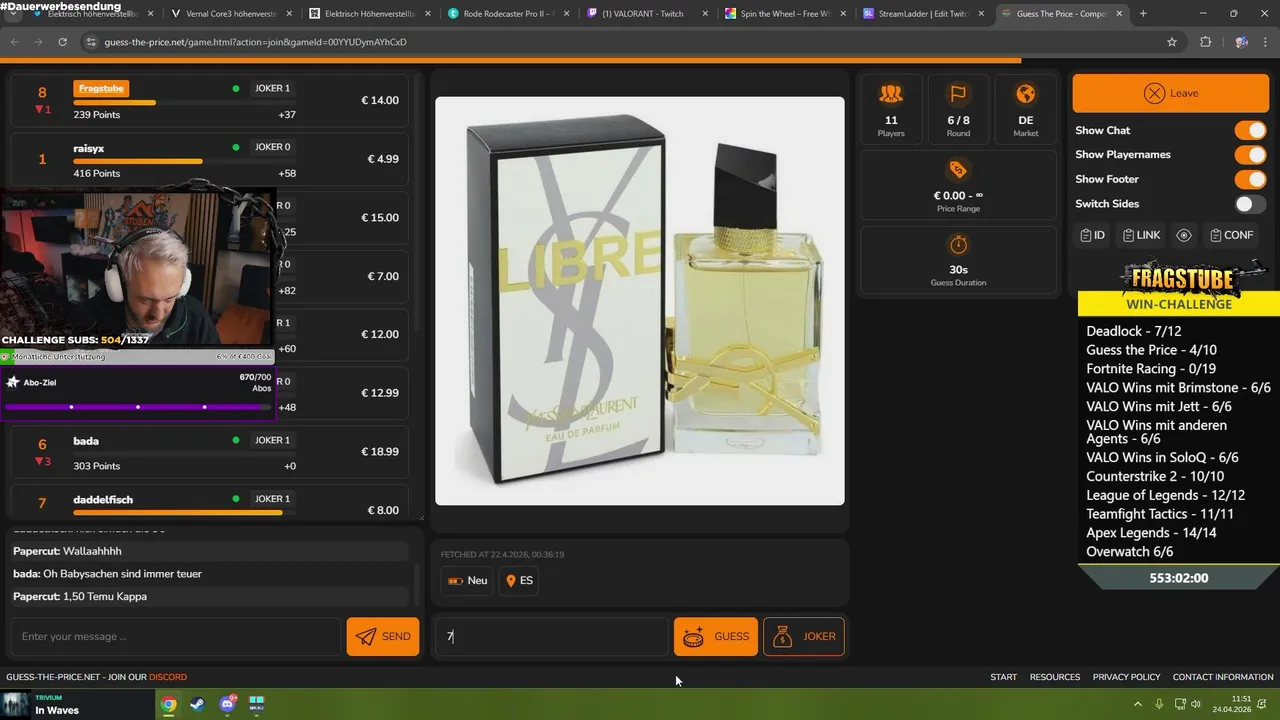Click the € 18.99 guess of bada

tap(380, 452)
